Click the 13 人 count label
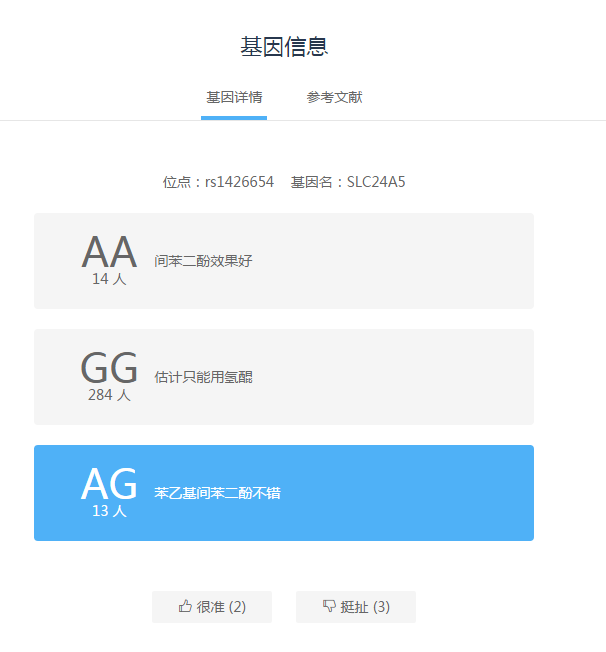 coord(109,511)
